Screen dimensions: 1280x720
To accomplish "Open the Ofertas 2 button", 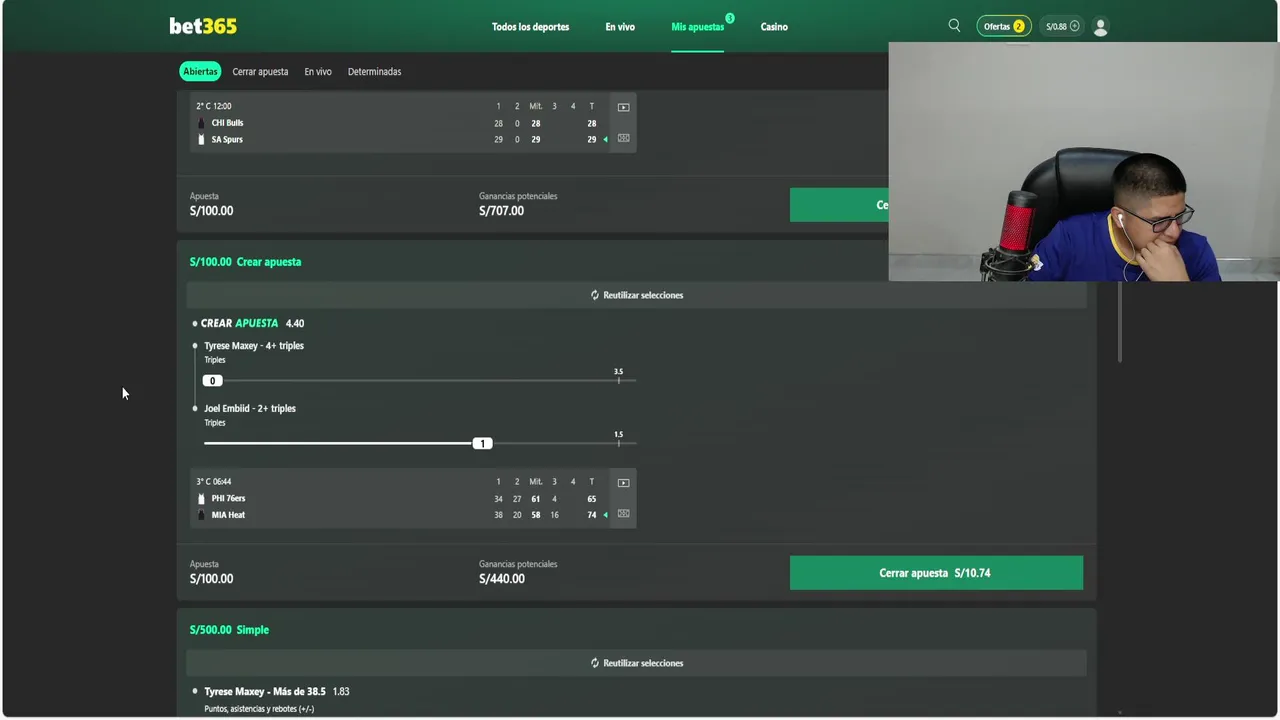I will pos(1003,27).
